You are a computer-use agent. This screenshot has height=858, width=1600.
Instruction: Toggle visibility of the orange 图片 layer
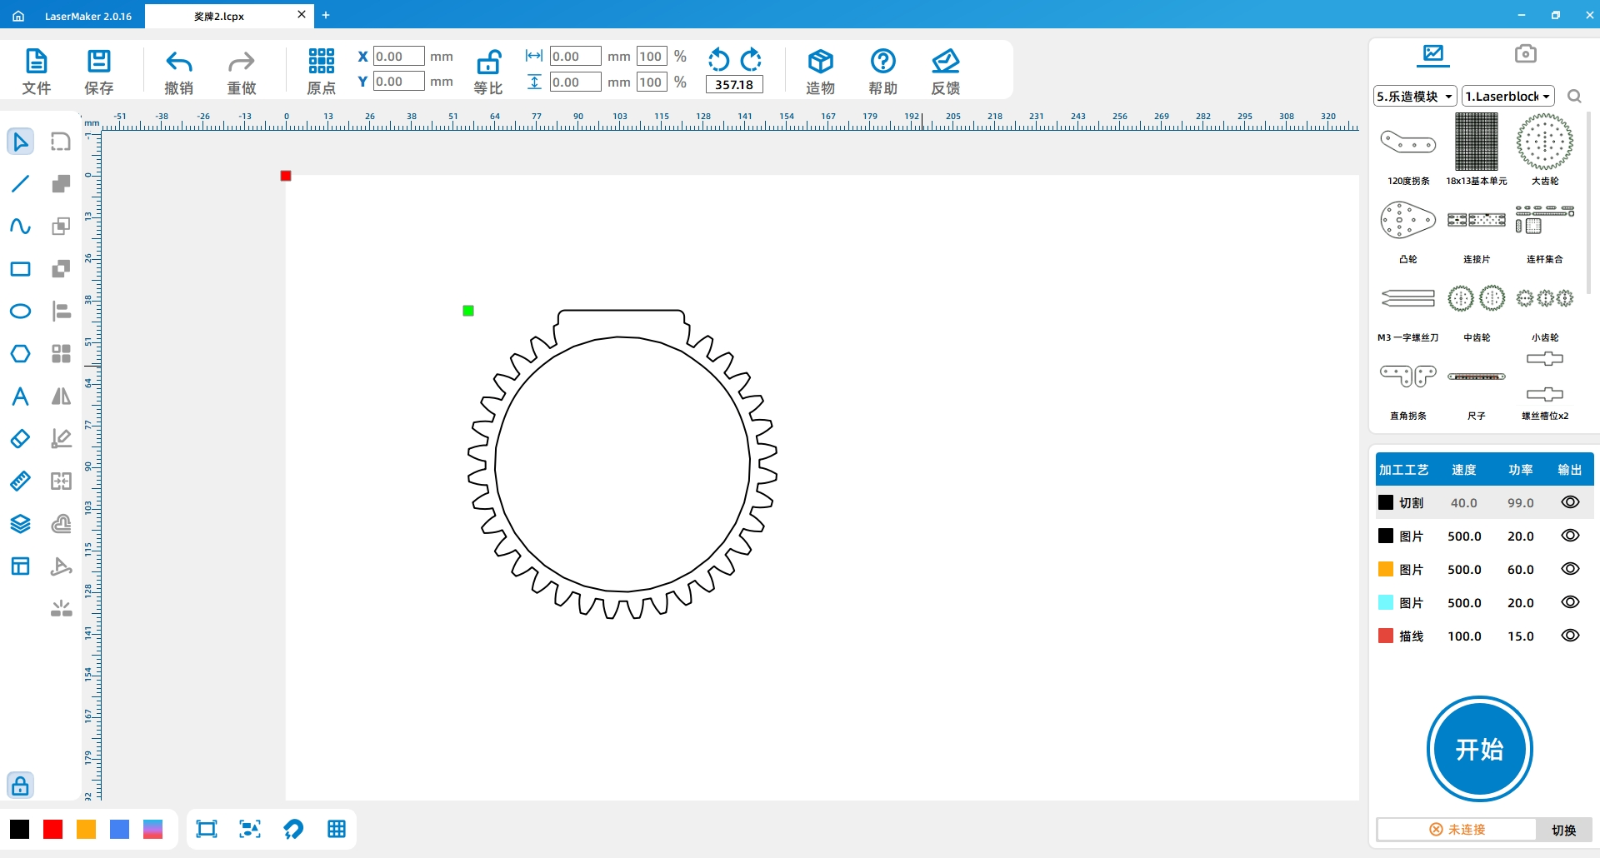1570,569
